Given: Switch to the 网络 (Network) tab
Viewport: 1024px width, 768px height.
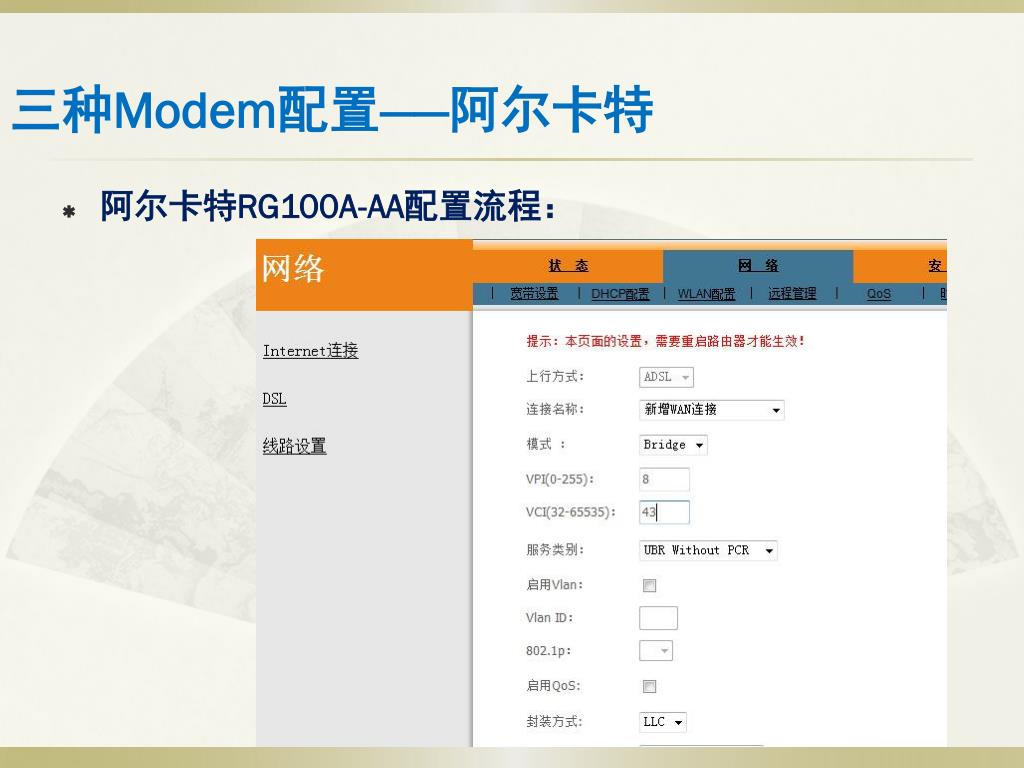Looking at the screenshot, I should click(758, 265).
